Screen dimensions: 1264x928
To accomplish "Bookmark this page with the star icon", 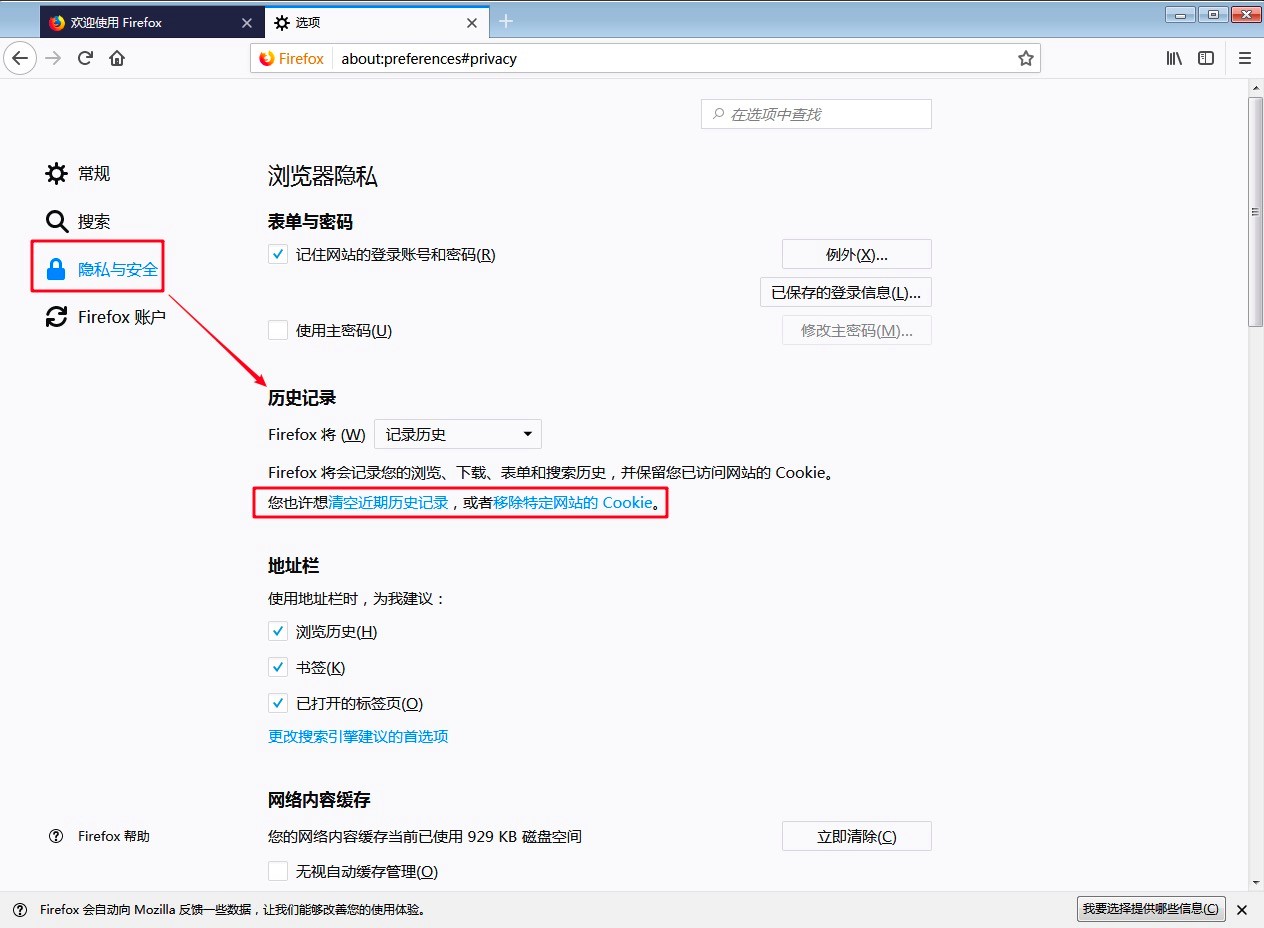I will [x=1025, y=58].
